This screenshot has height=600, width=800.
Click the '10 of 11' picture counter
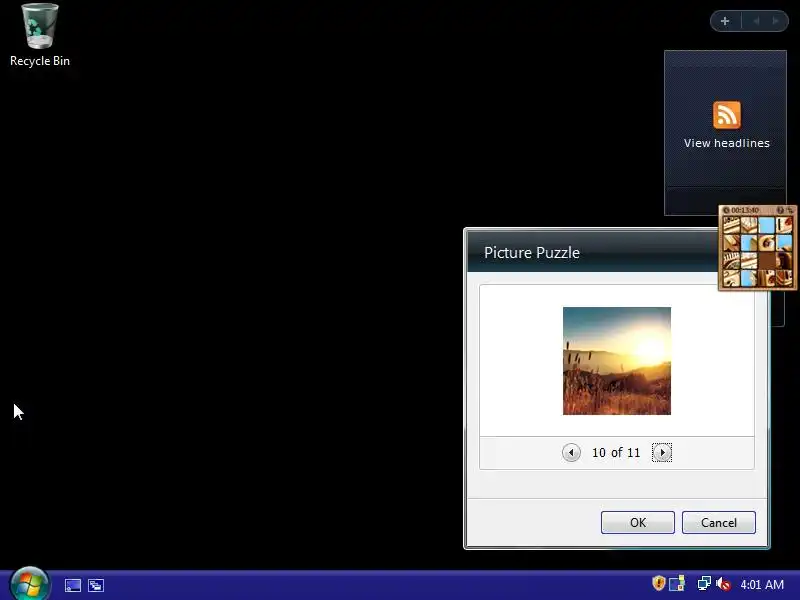[x=616, y=453]
